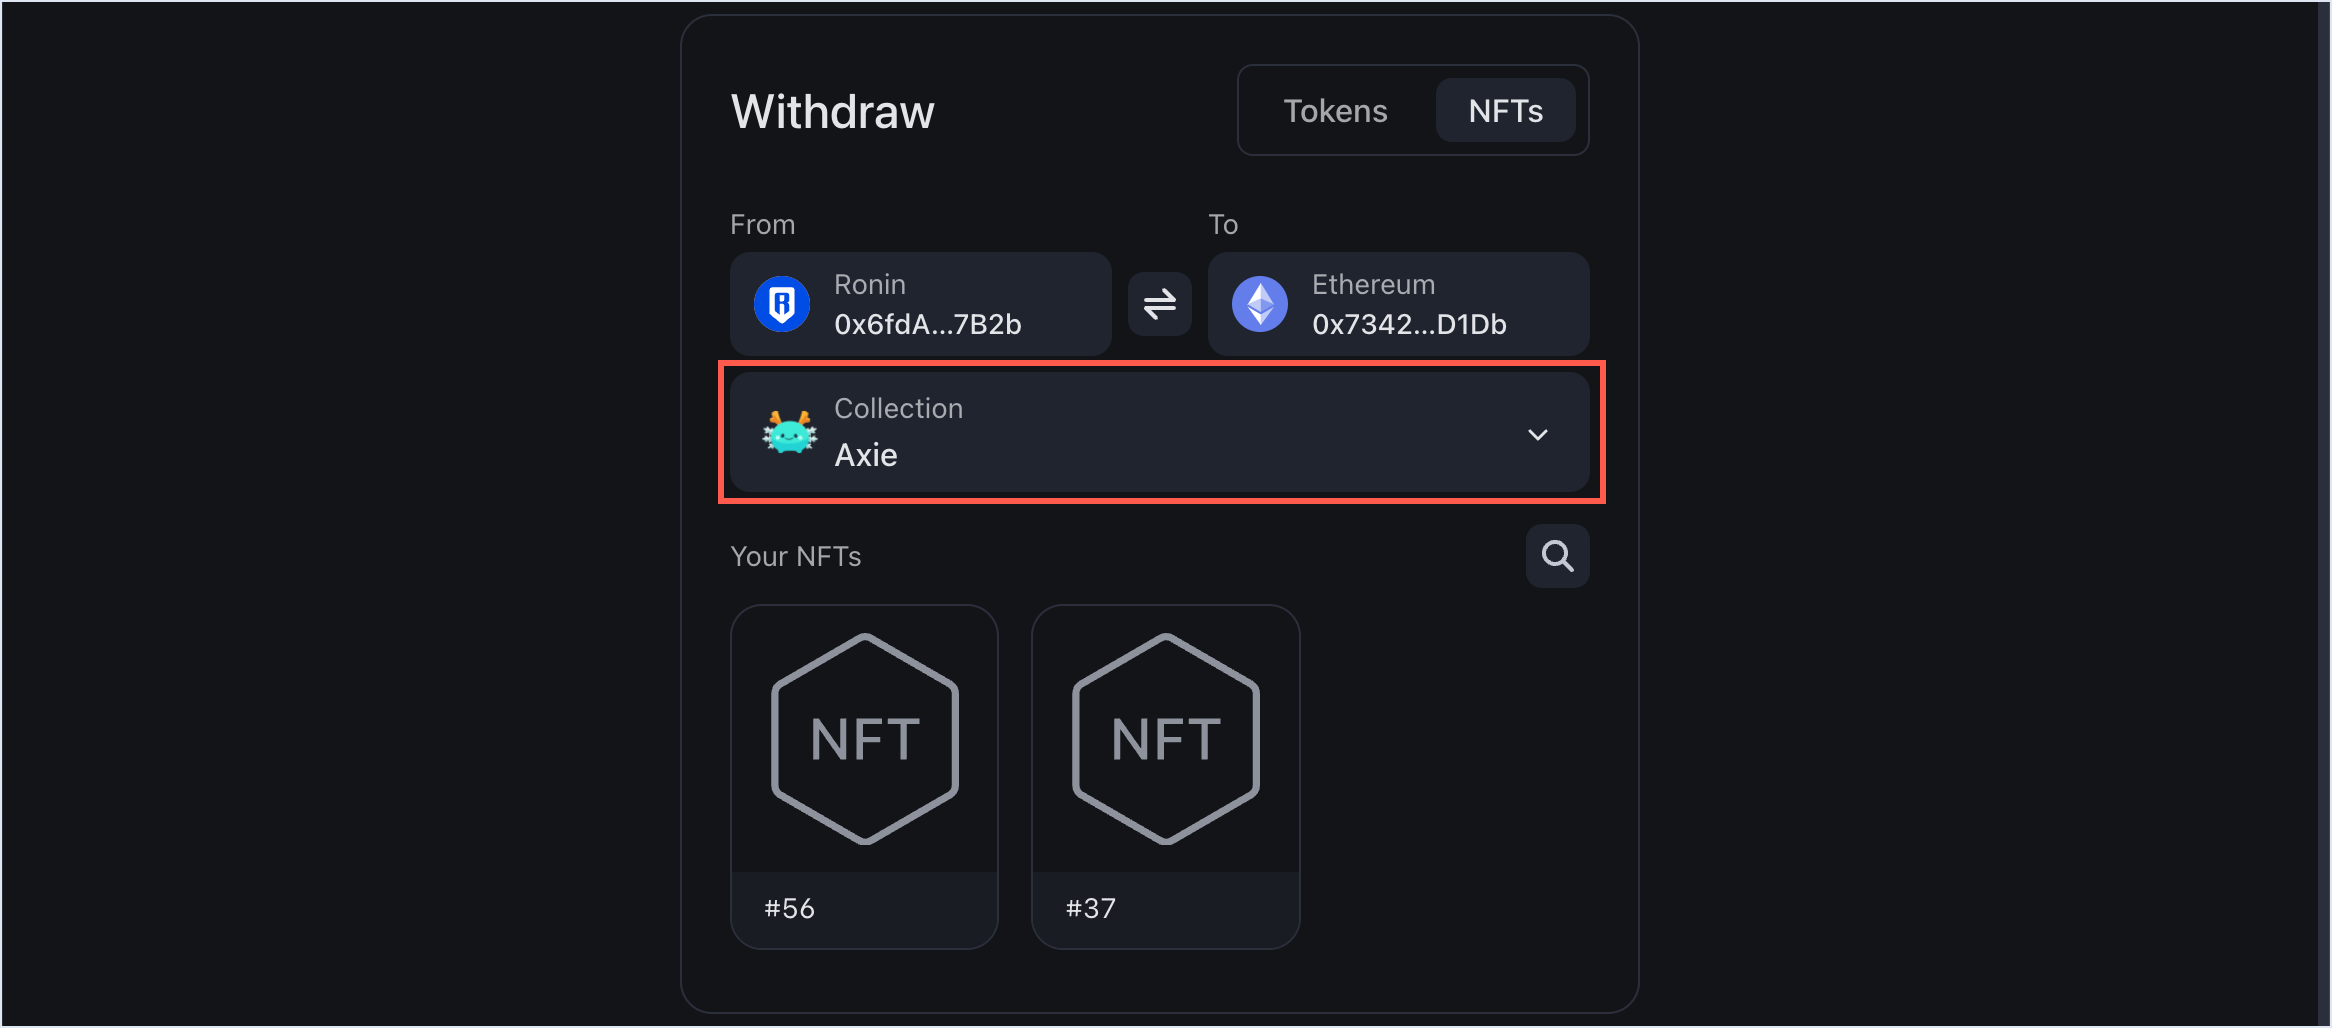The height and width of the screenshot is (1028, 2332).
Task: Click the Ronin address 0x6fdA...7B2b
Action: coord(928,323)
